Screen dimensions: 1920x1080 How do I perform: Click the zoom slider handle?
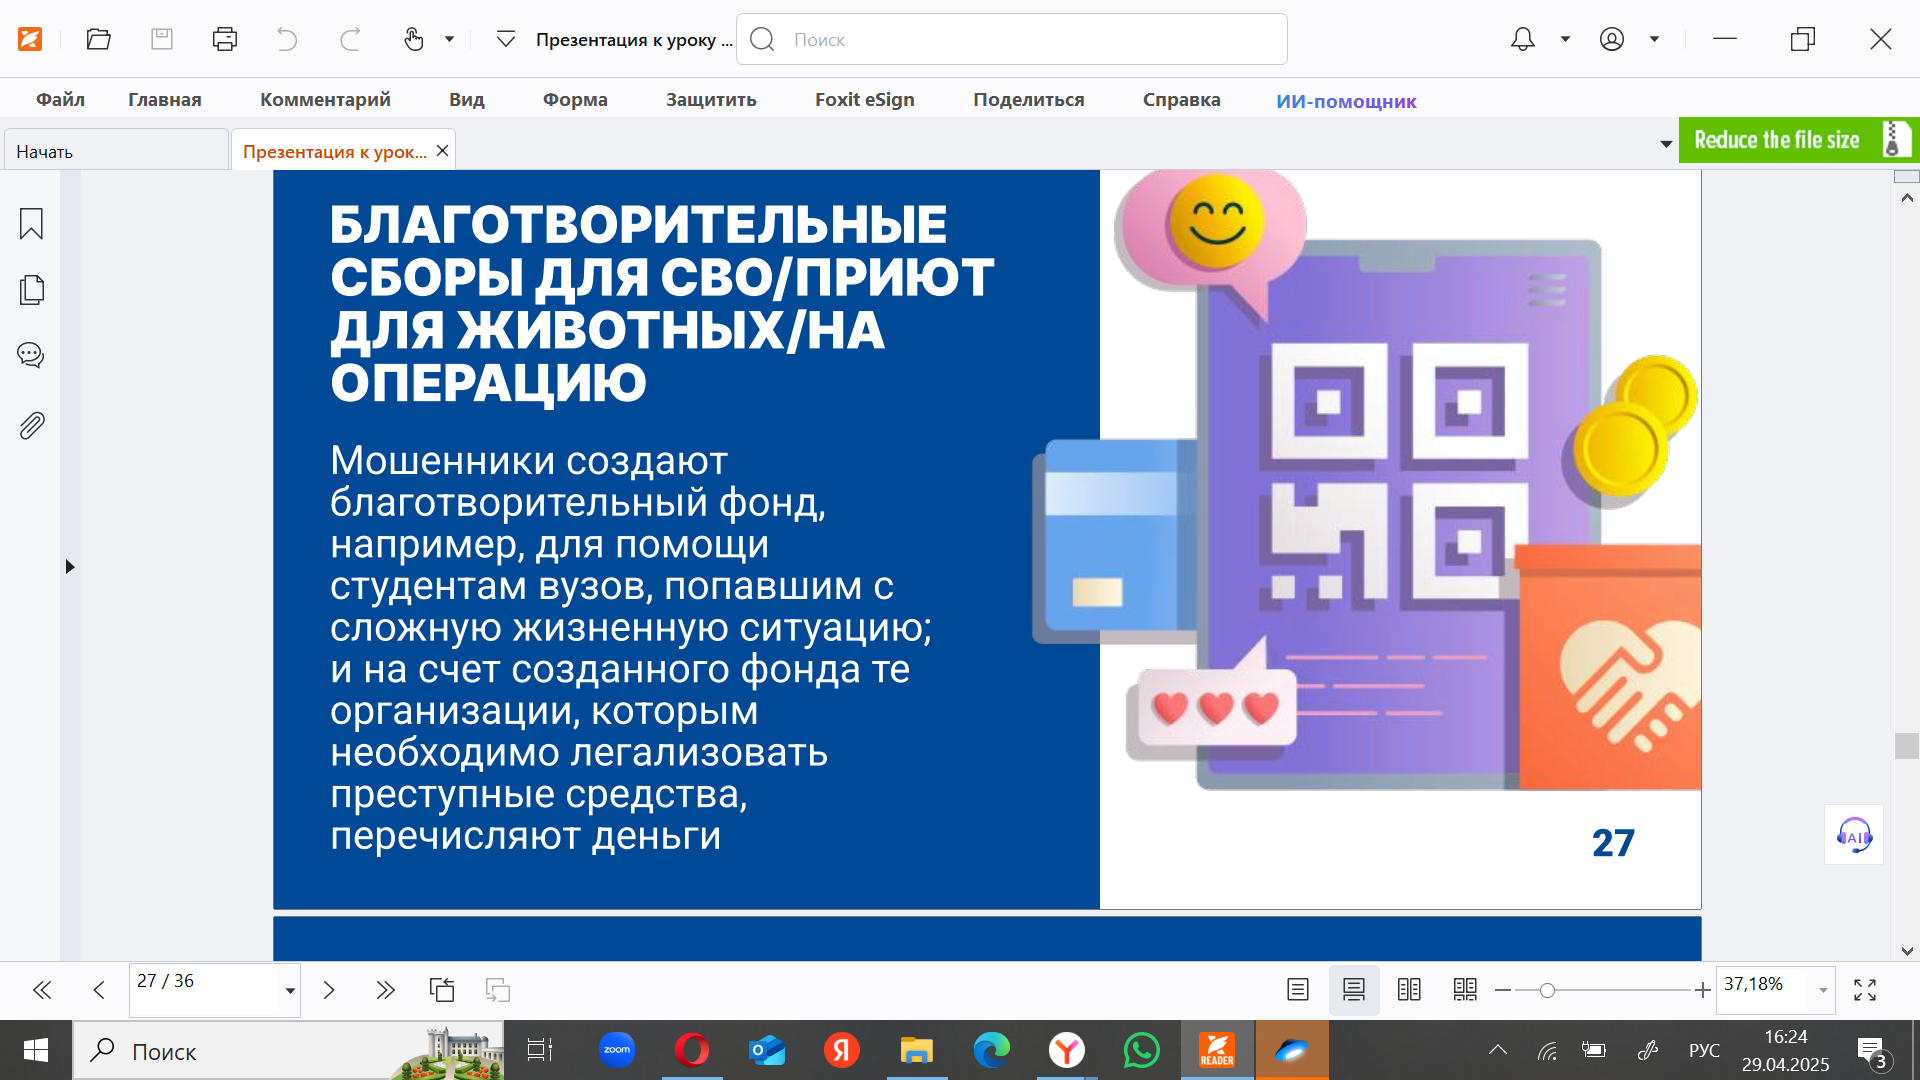(x=1547, y=990)
